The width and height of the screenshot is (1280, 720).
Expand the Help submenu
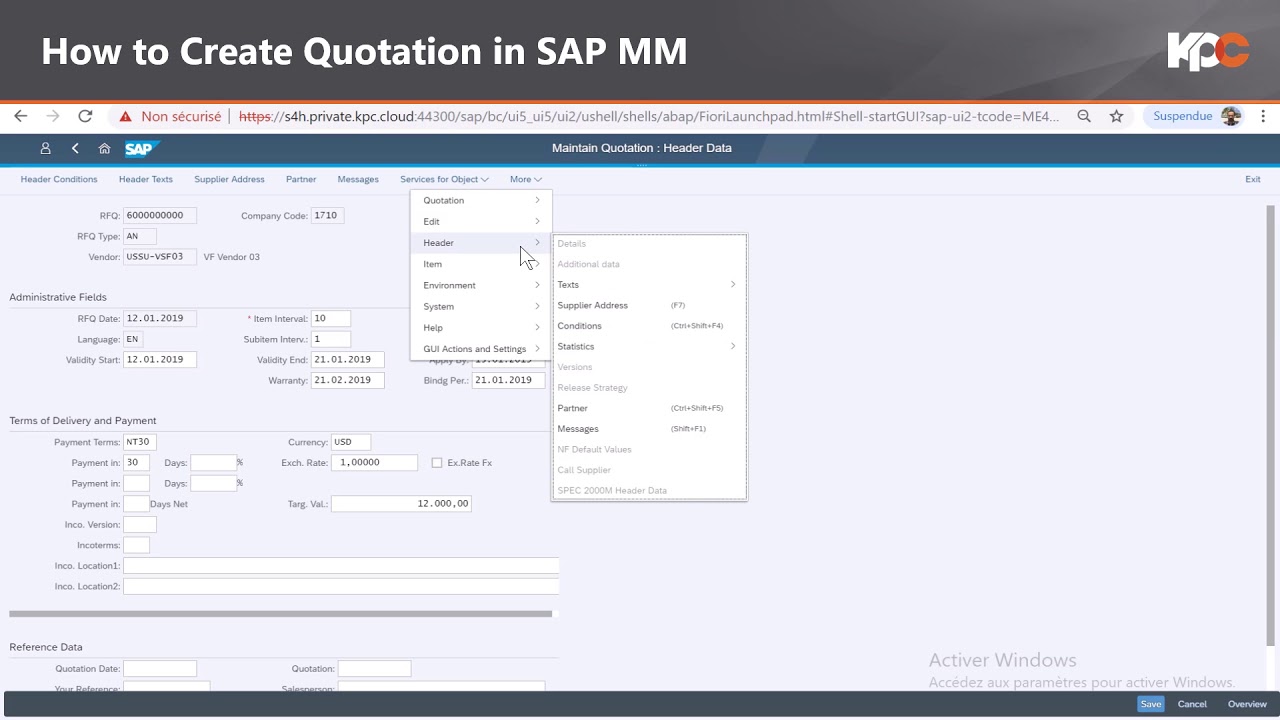point(481,328)
